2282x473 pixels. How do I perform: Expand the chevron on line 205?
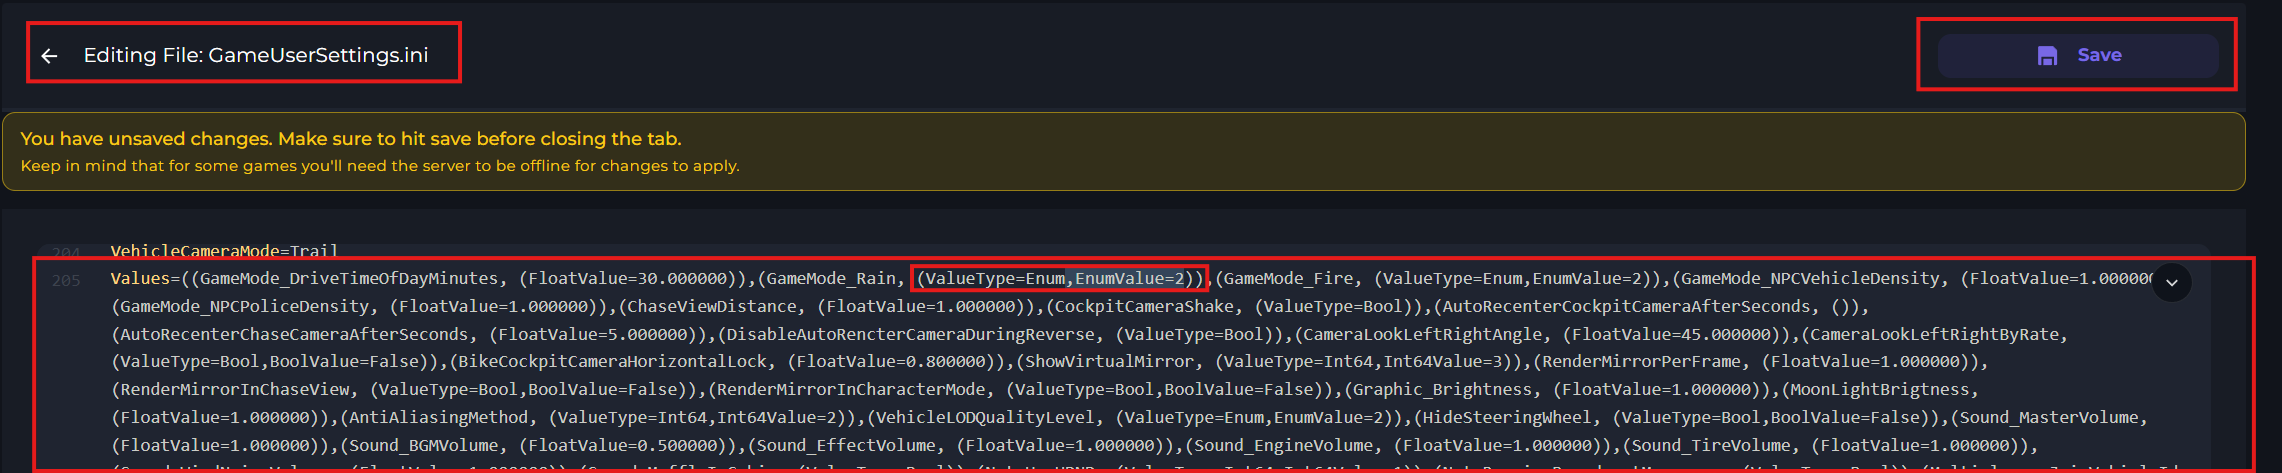2171,283
